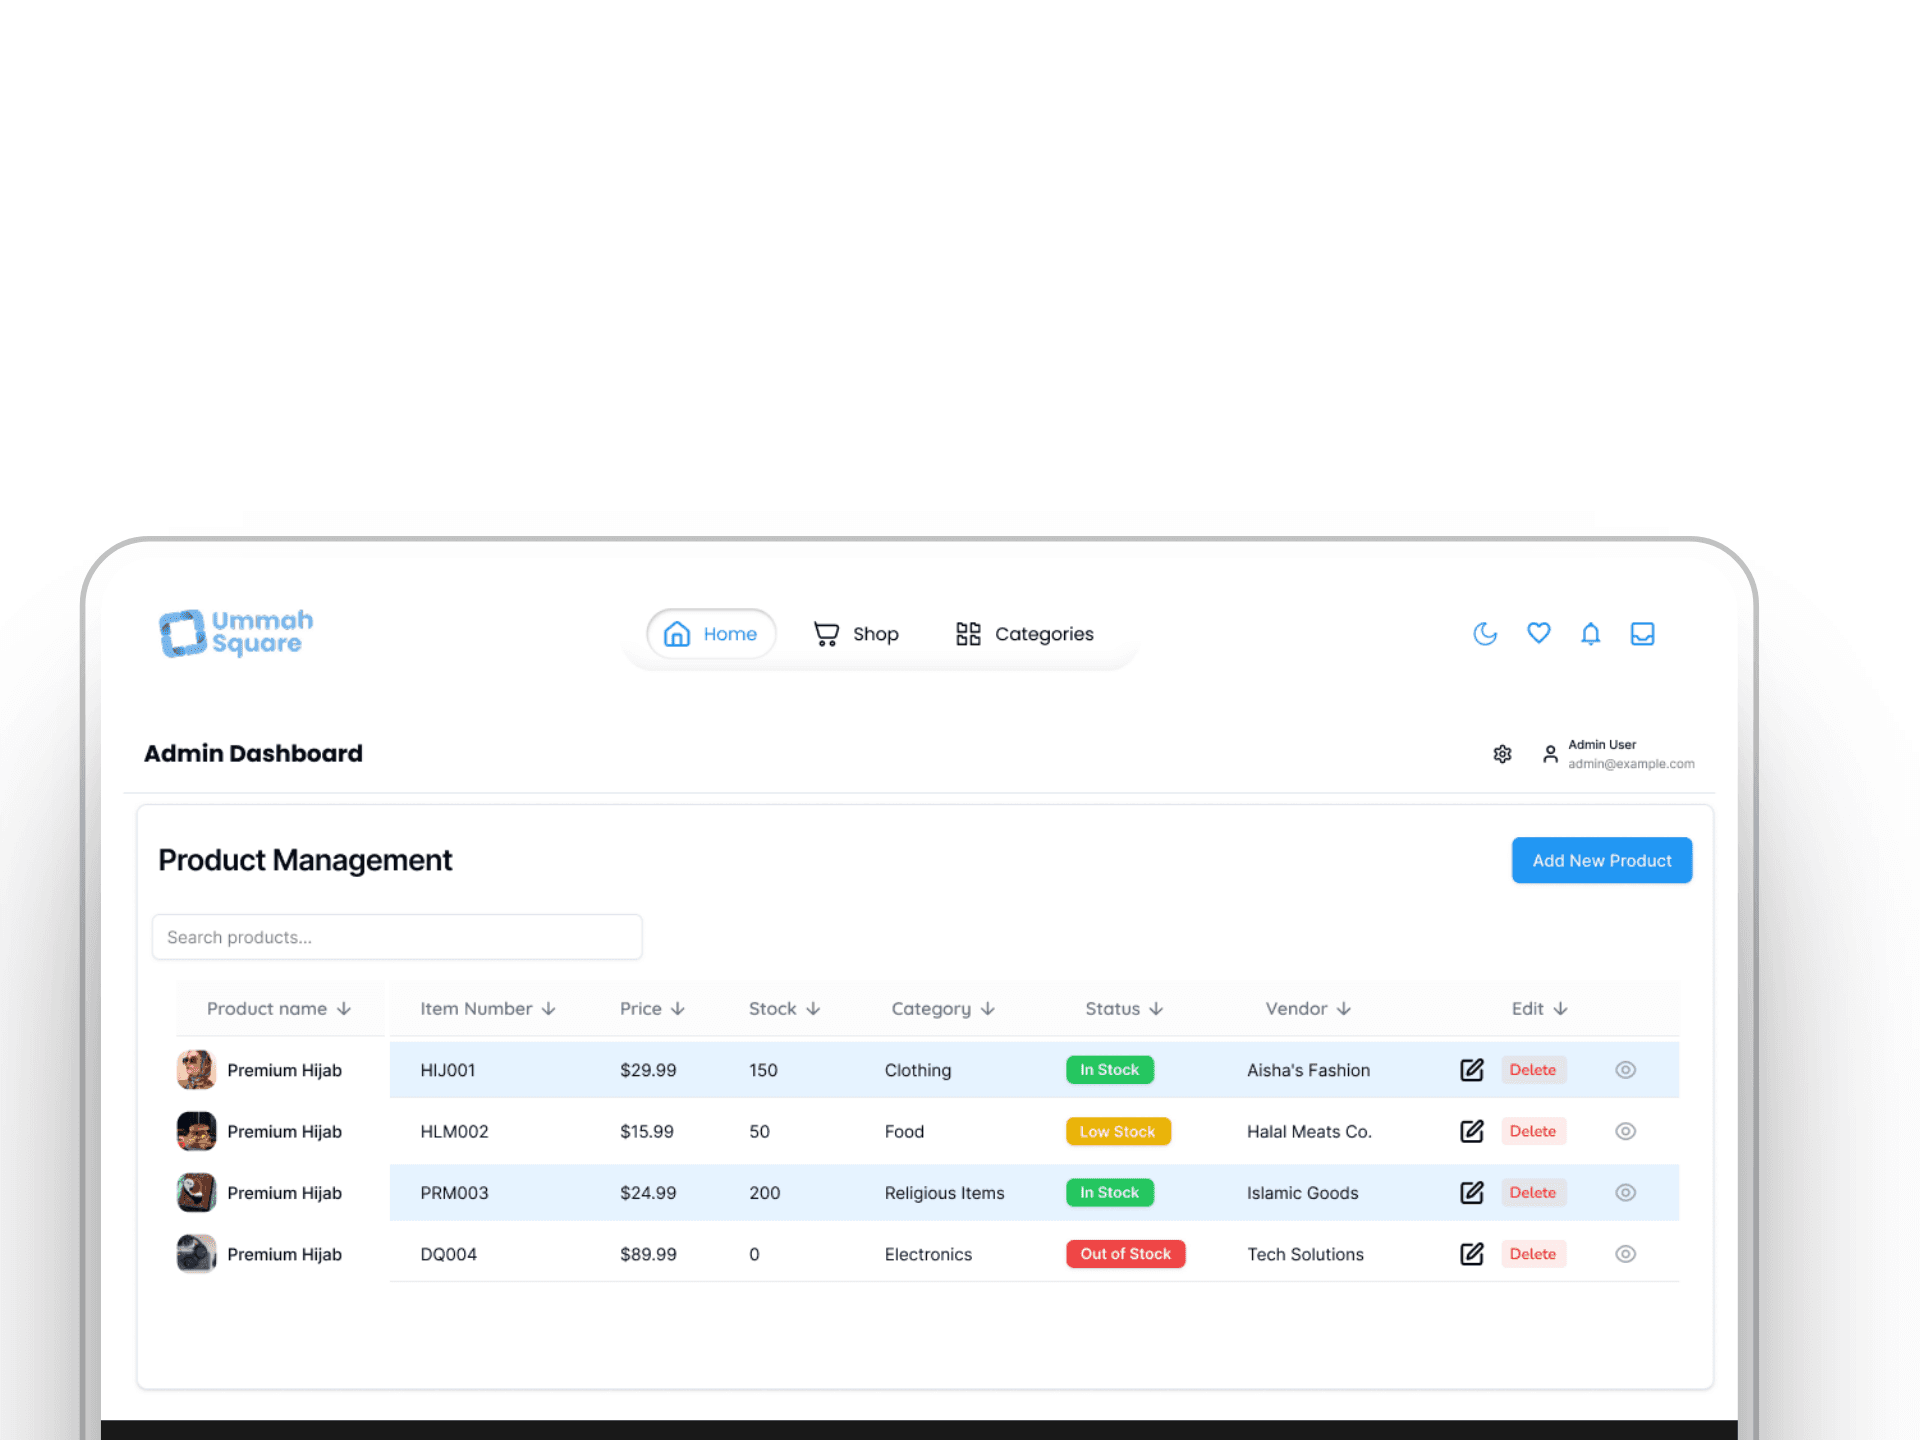The height and width of the screenshot is (1440, 1920).
Task: Click the Add New Product button
Action: pyautogui.click(x=1601, y=860)
